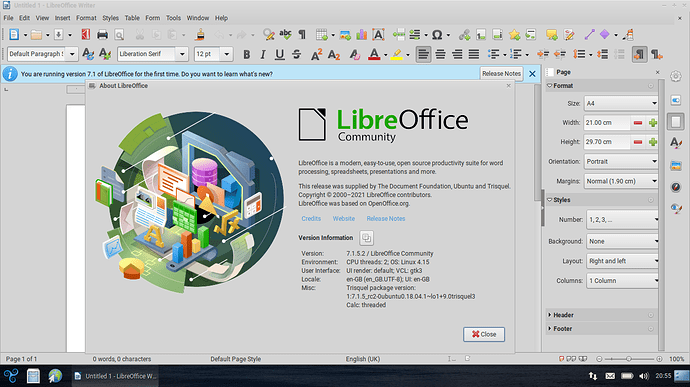Open the File menu

point(8,18)
